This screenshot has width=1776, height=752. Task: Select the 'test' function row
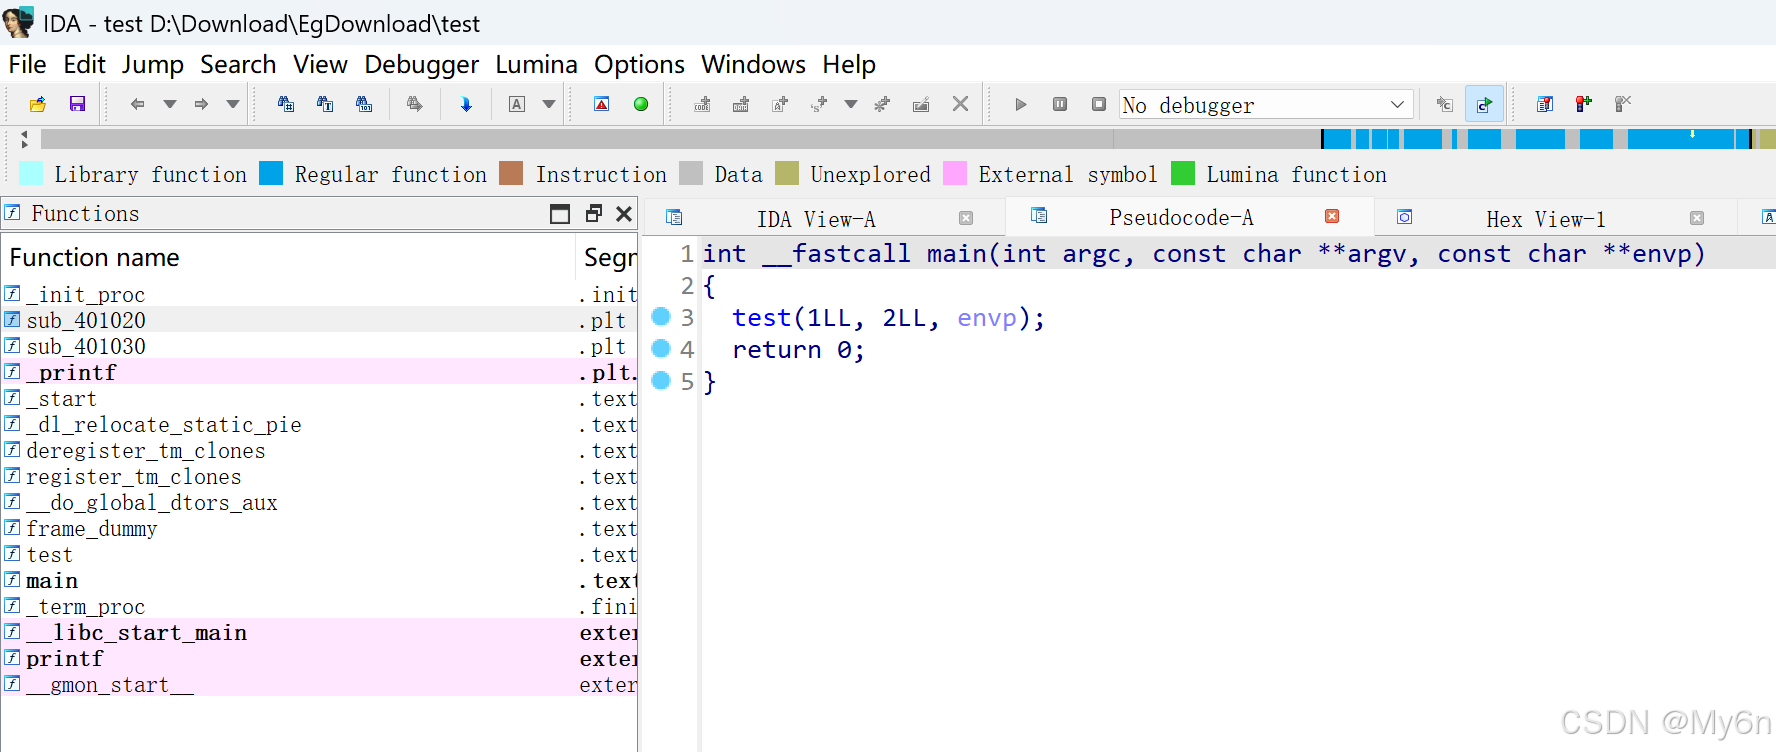click(x=319, y=555)
